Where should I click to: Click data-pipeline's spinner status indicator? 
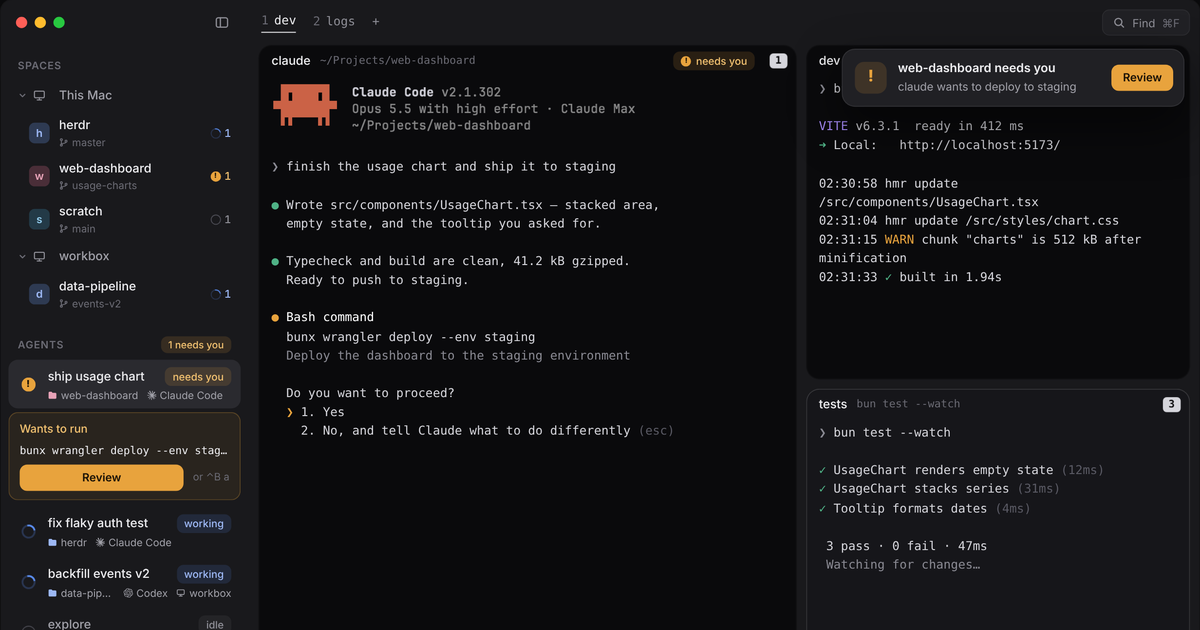[x=215, y=294]
